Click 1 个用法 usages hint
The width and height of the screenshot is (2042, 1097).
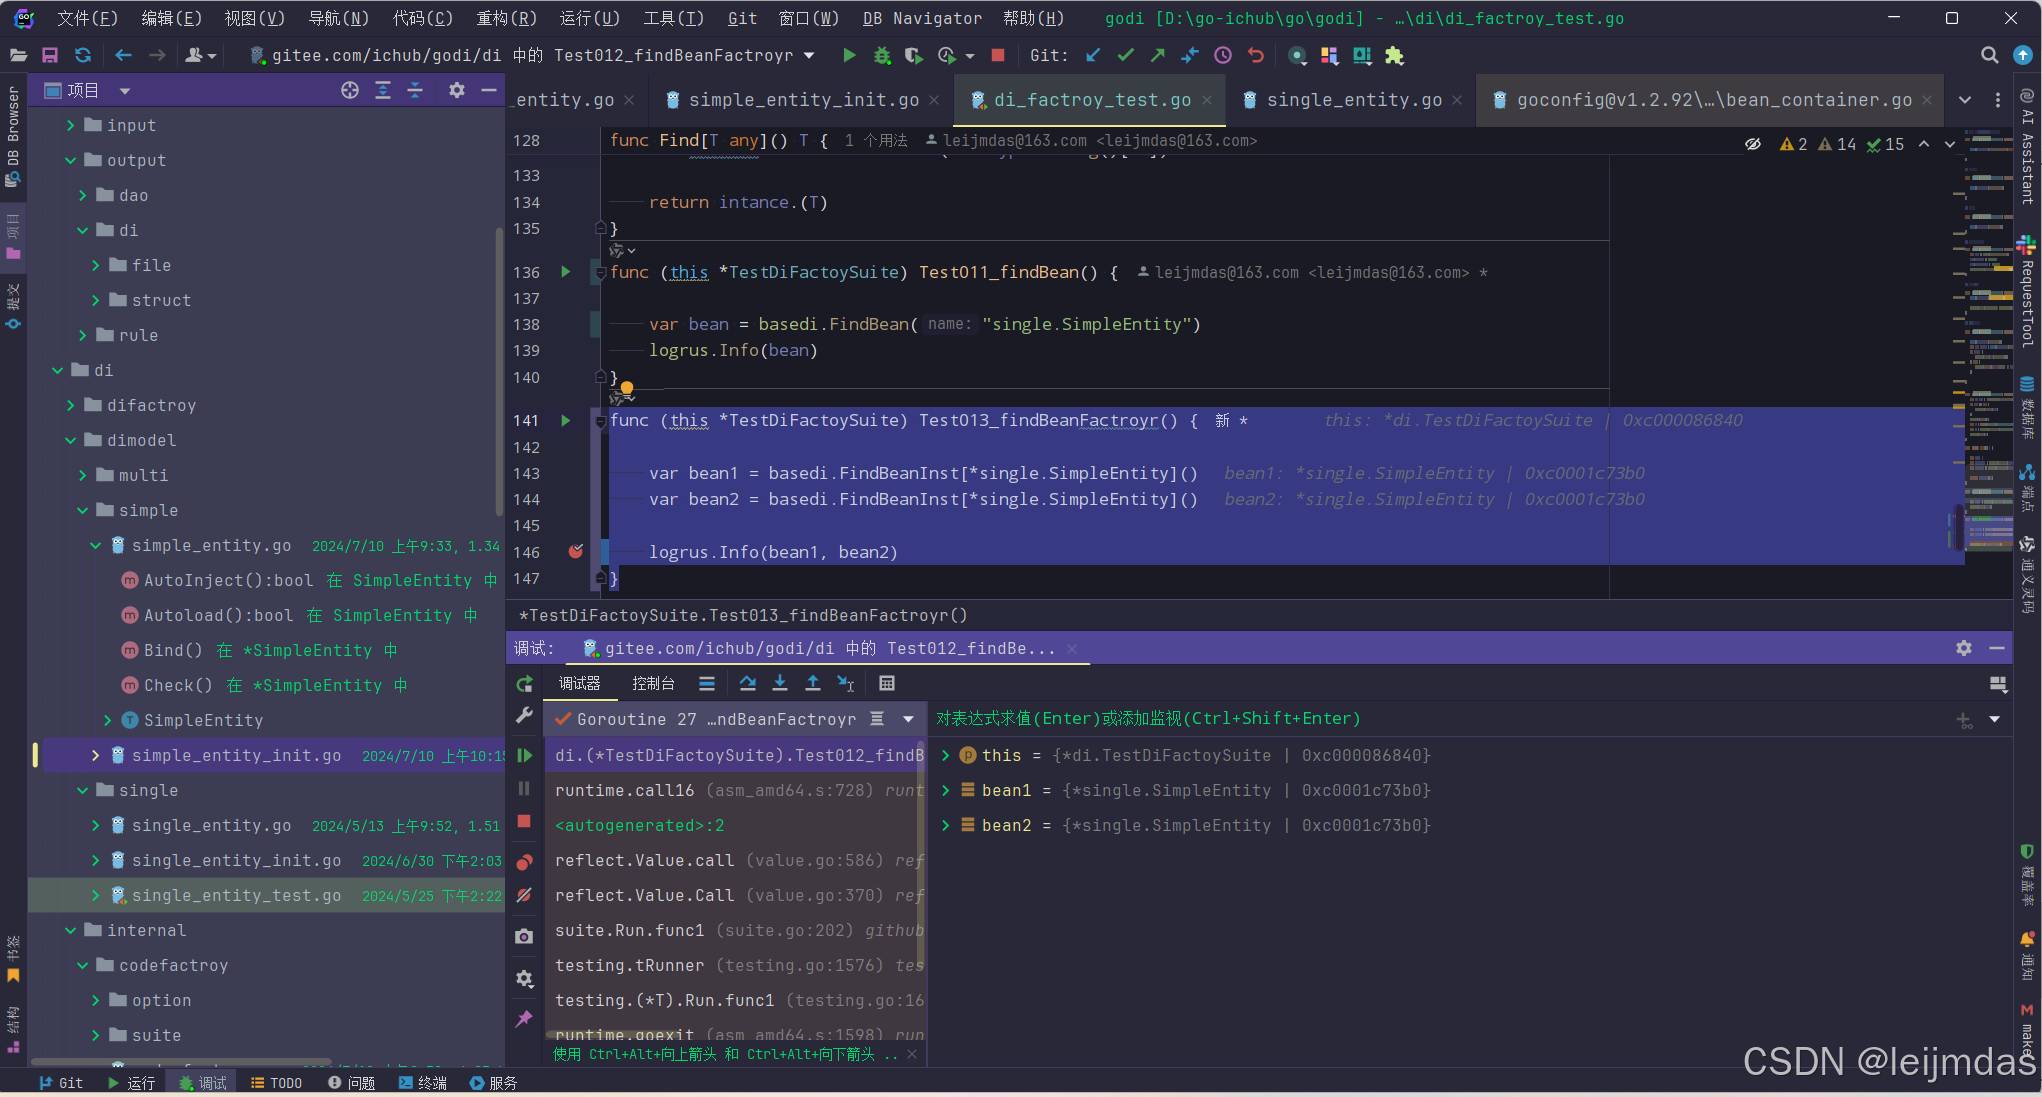point(876,141)
